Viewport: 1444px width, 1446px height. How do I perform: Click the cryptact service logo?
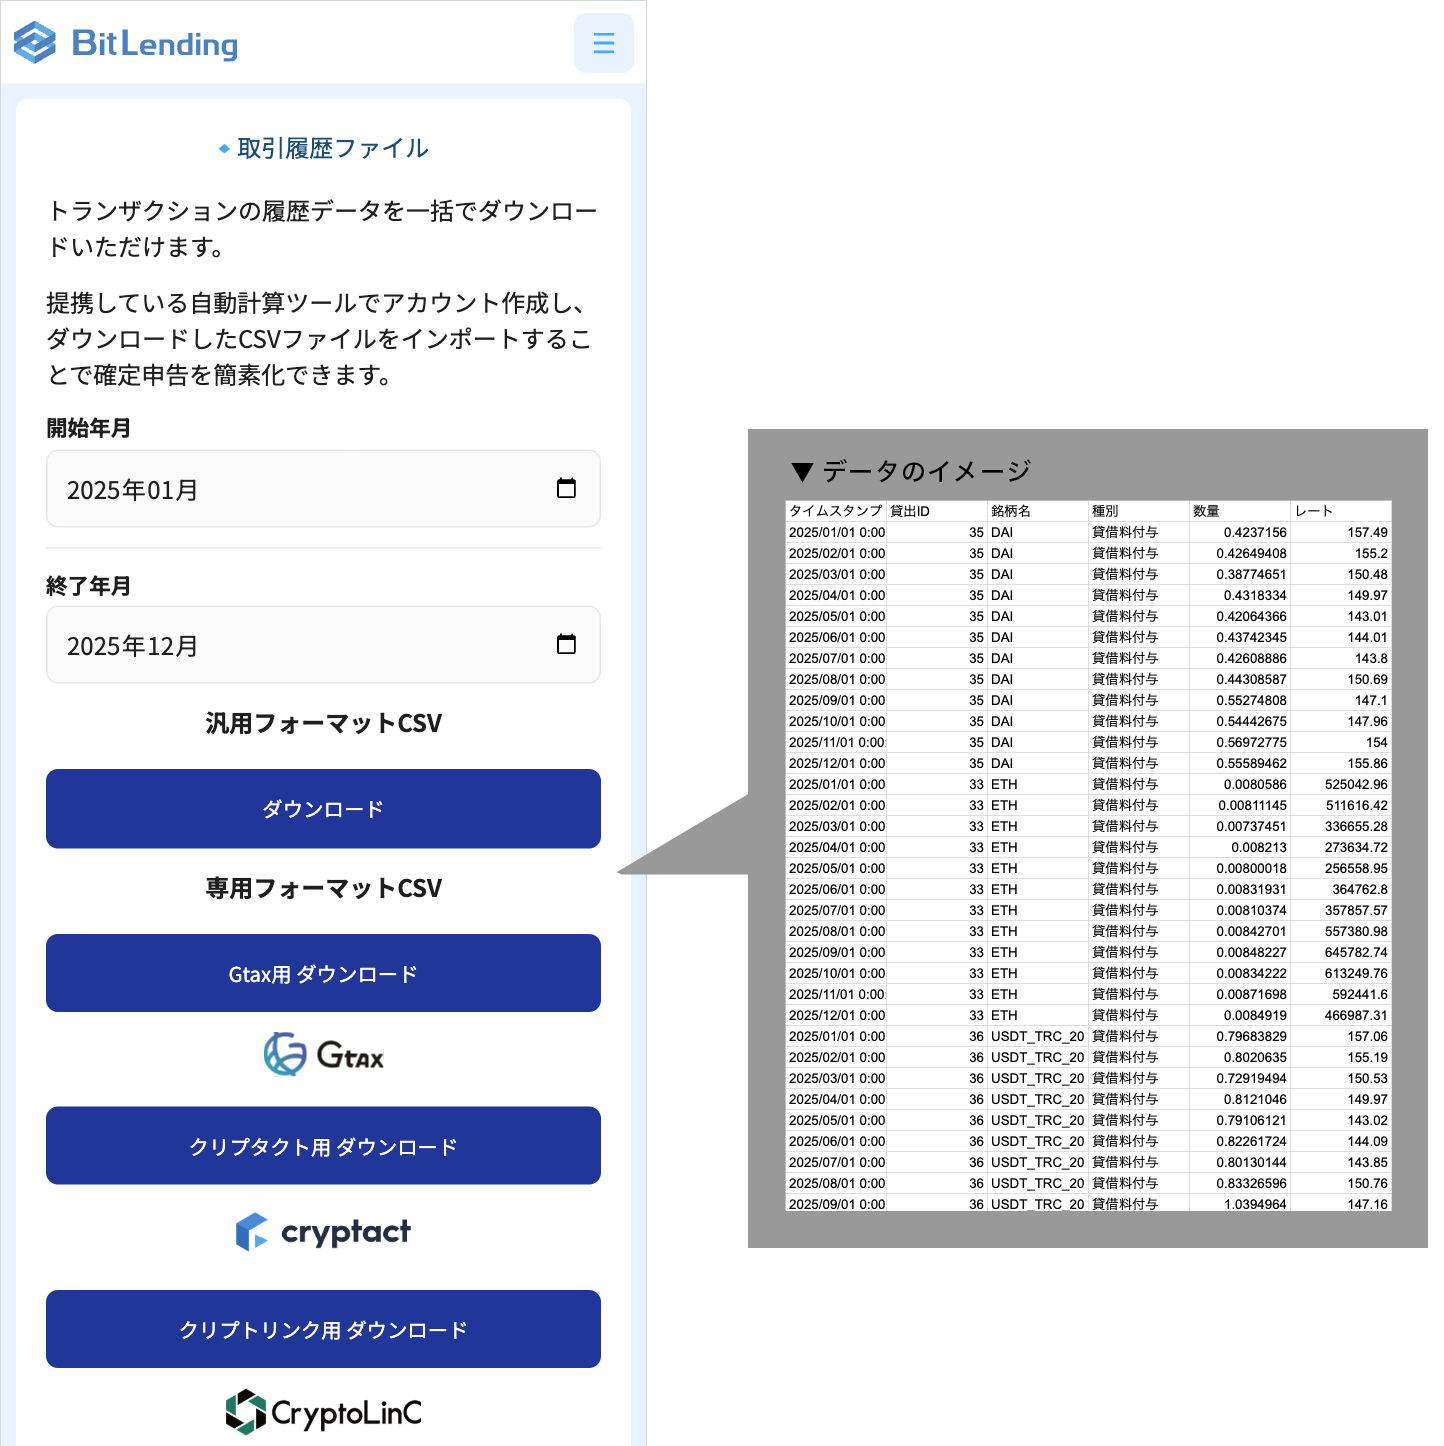[x=322, y=1231]
